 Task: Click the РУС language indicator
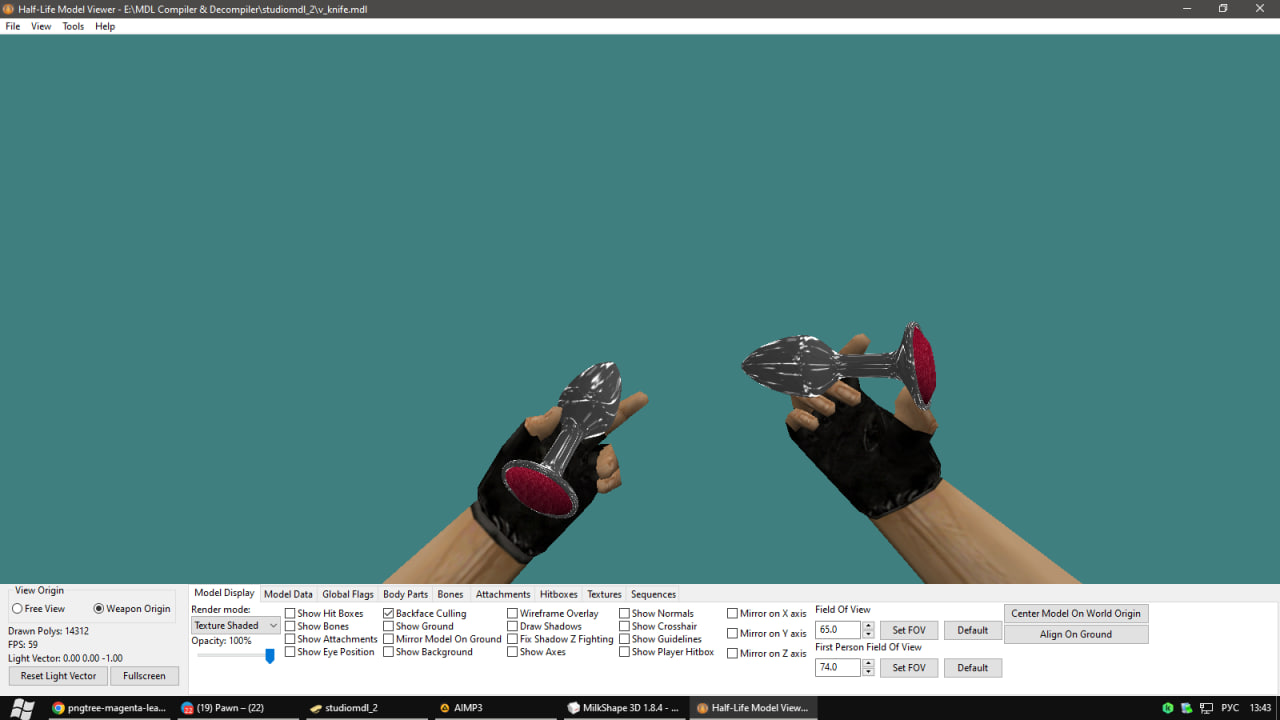[1230, 708]
